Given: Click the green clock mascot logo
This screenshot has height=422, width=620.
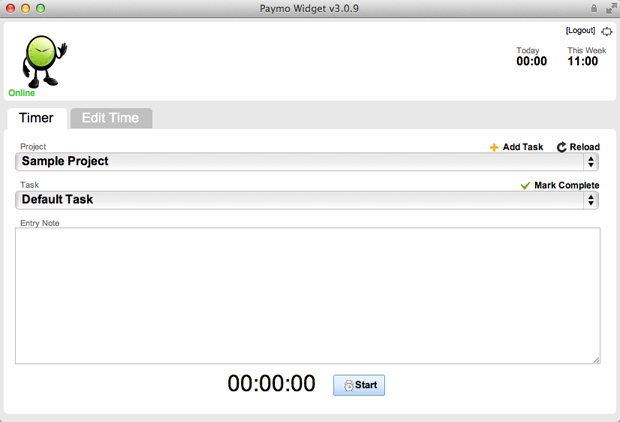Looking at the screenshot, I should point(44,61).
